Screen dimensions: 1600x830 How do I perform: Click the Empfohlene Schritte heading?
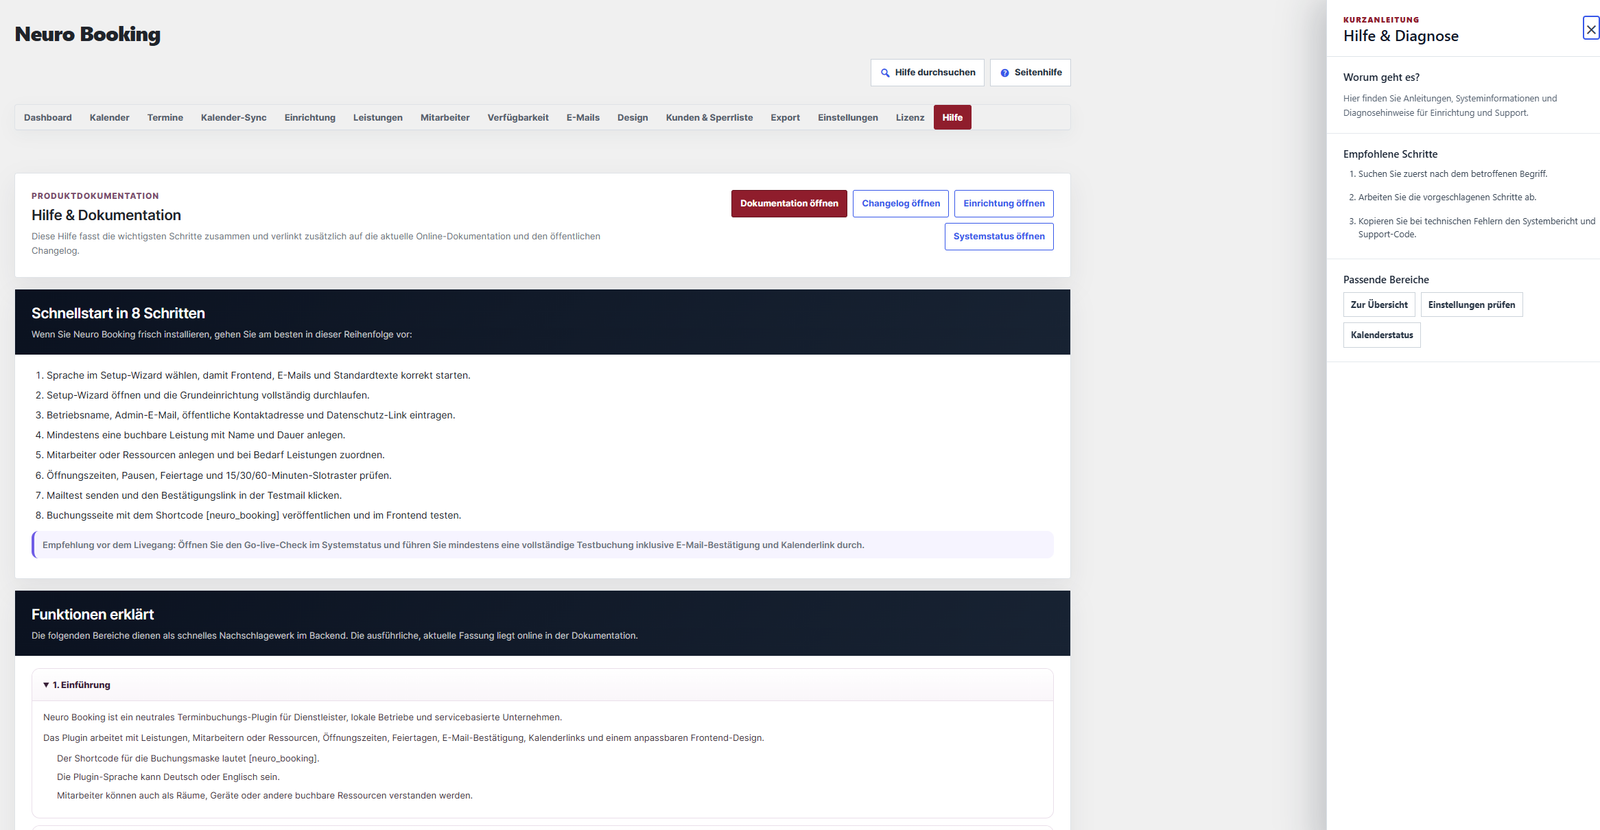pyautogui.click(x=1390, y=154)
